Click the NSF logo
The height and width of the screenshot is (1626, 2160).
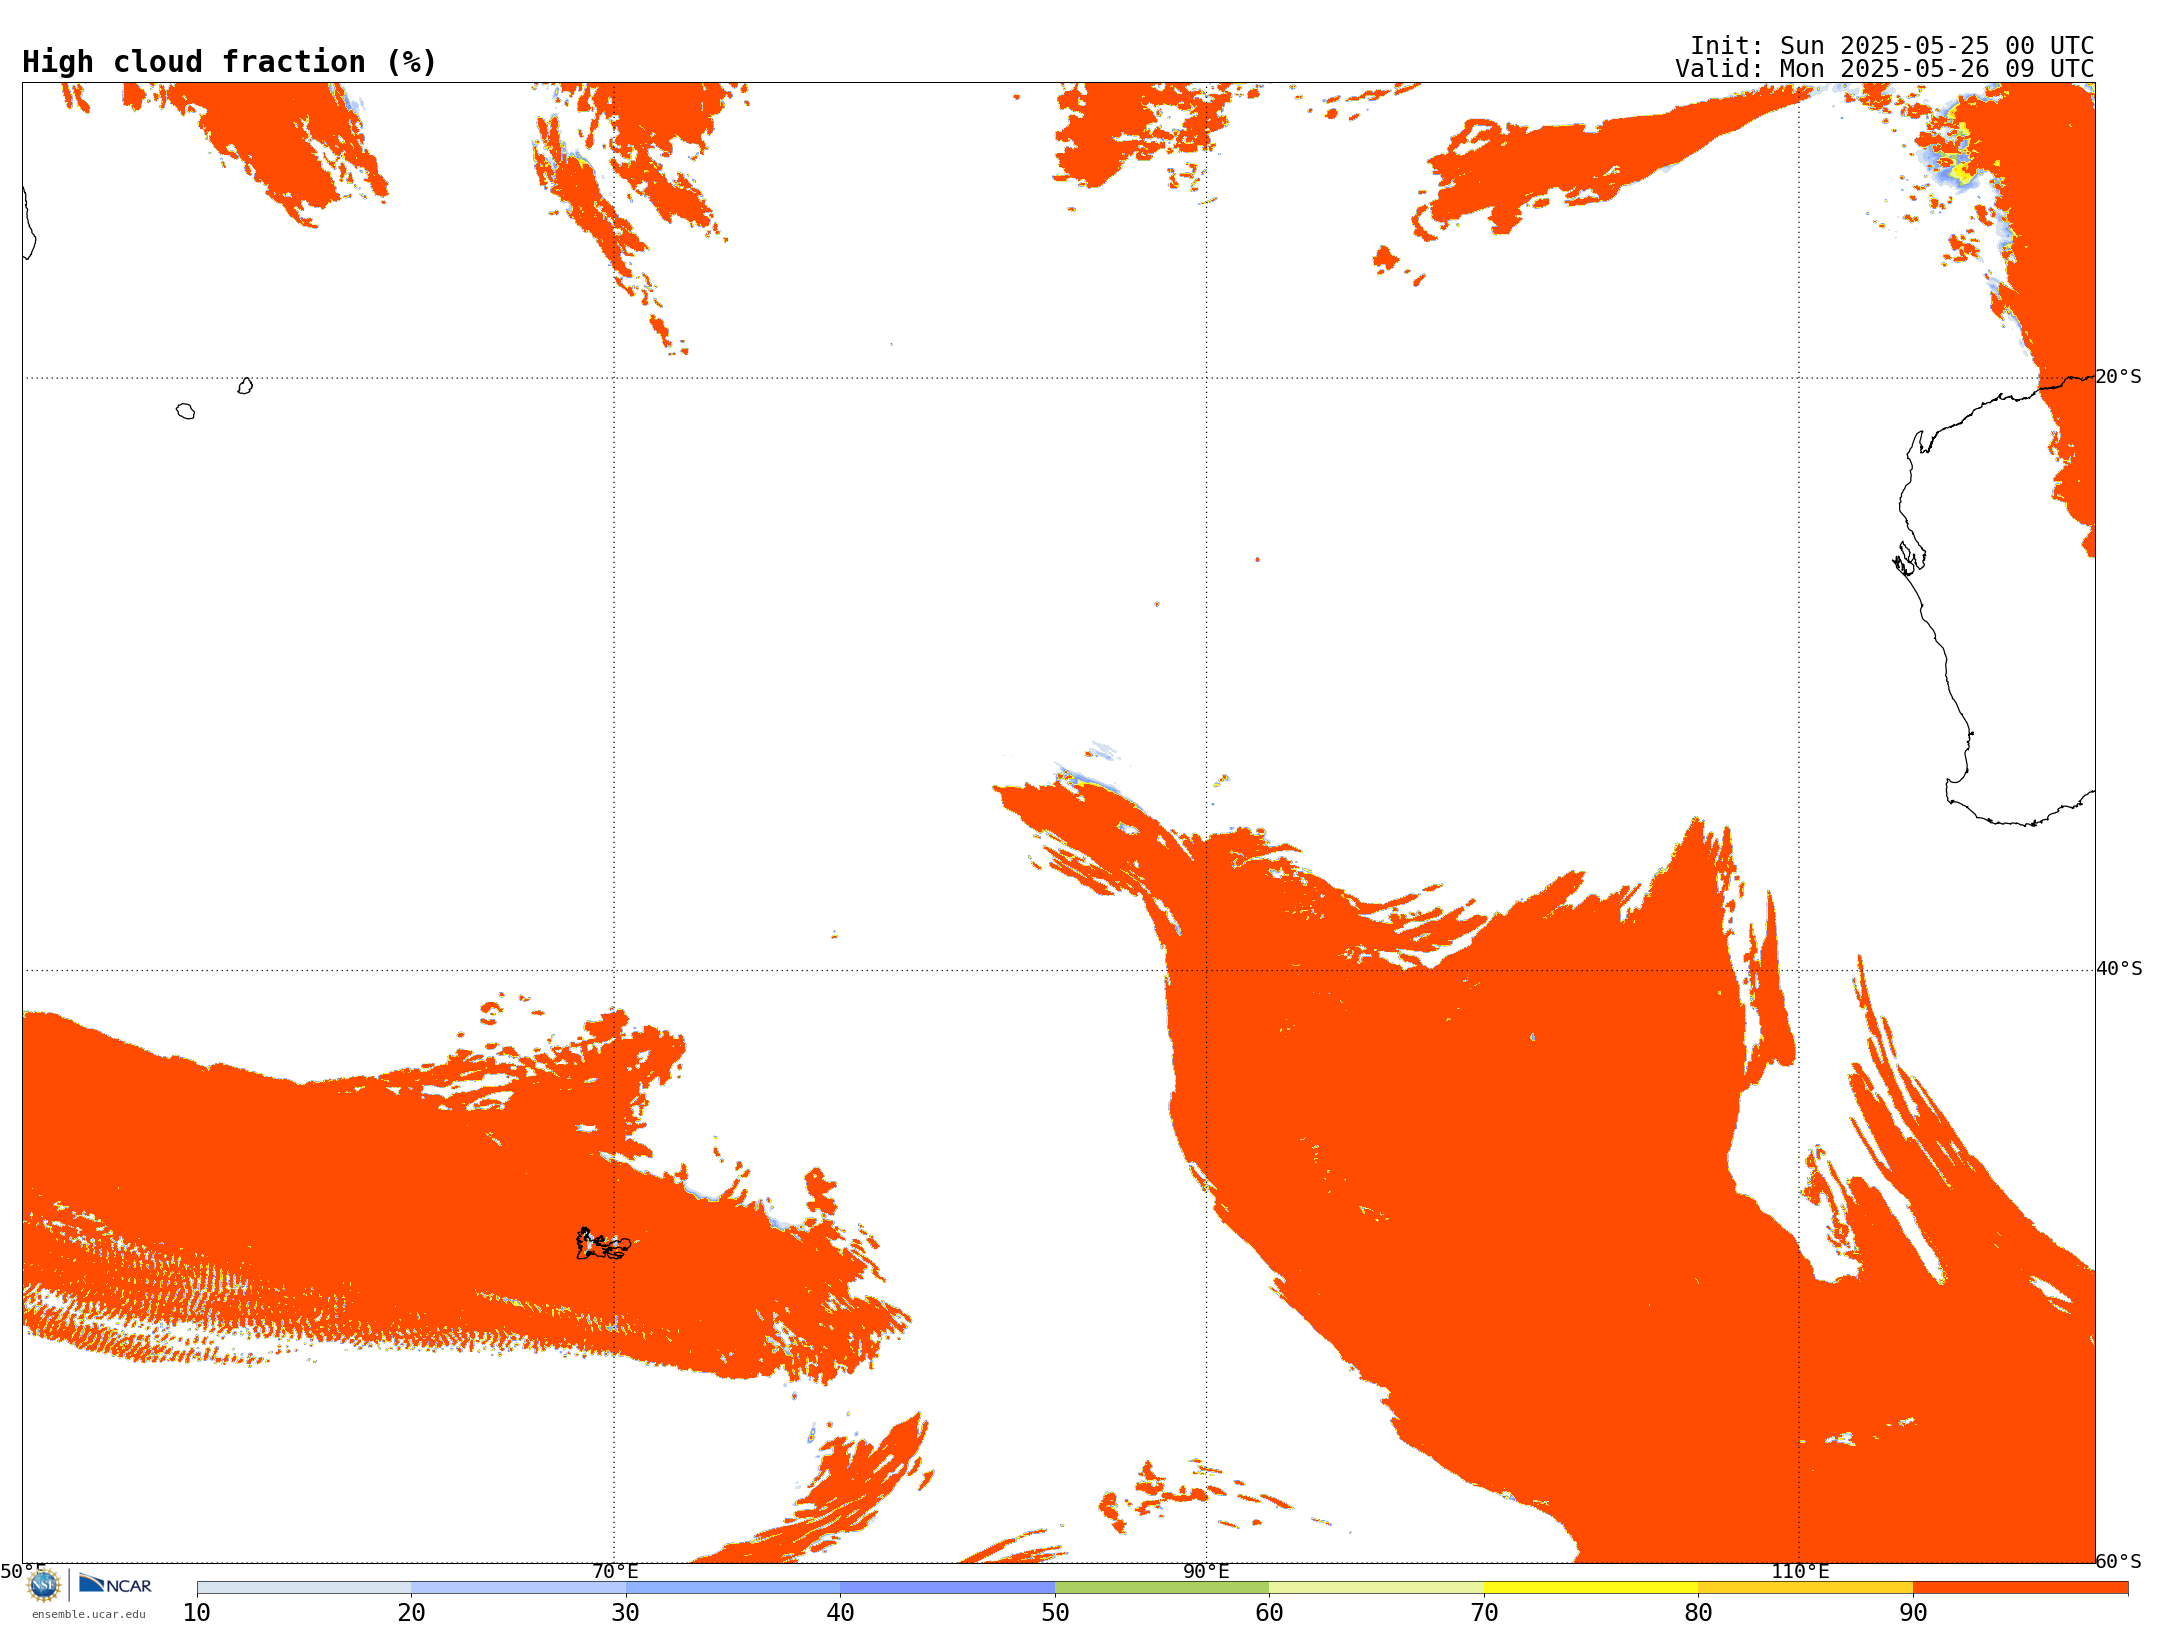coord(44,1585)
